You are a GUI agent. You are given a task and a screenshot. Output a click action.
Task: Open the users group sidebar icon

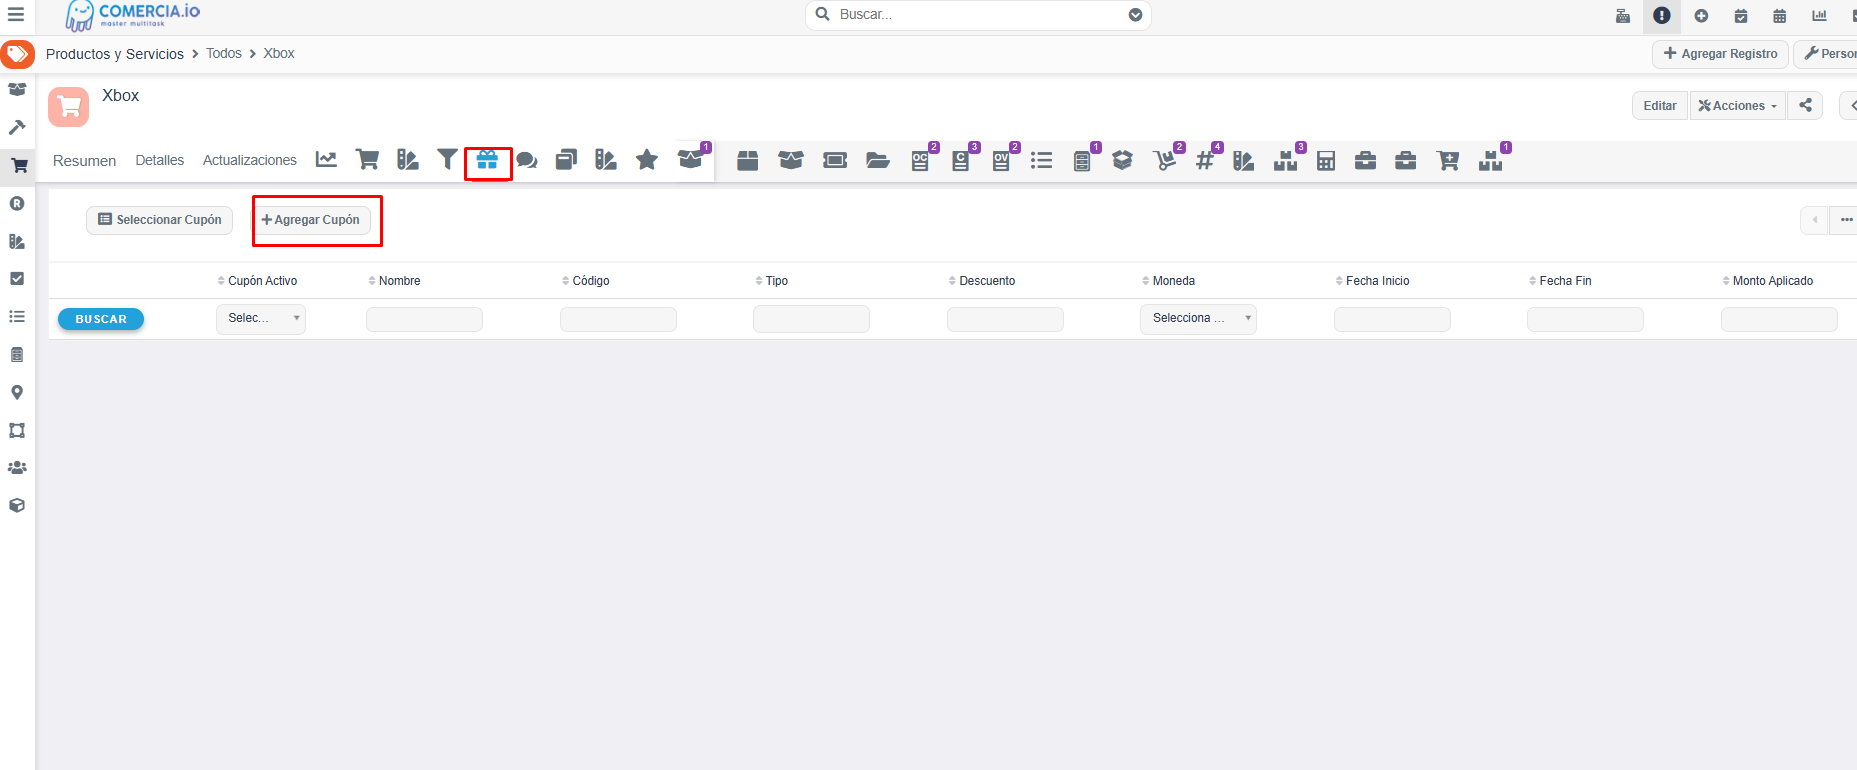coord(17,468)
